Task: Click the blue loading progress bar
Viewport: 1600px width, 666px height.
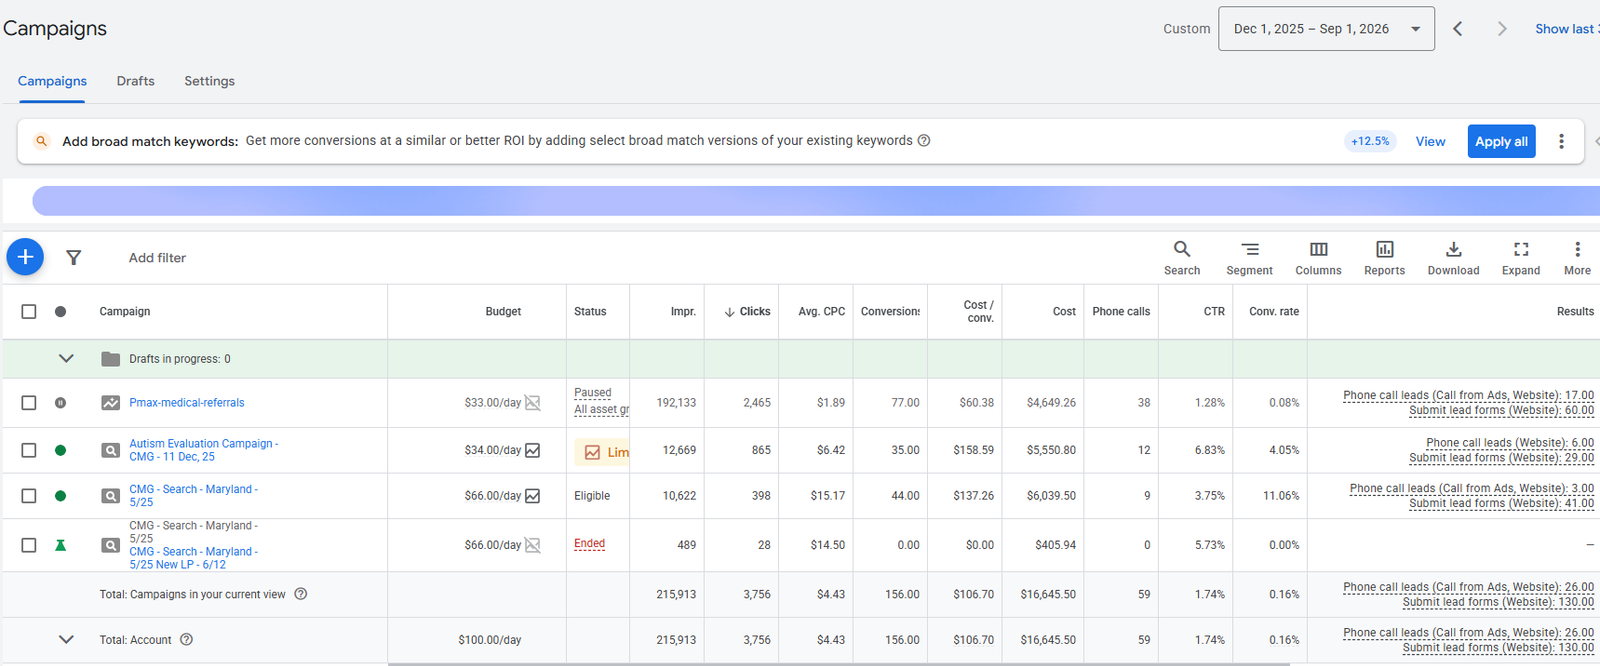Action: (816, 201)
